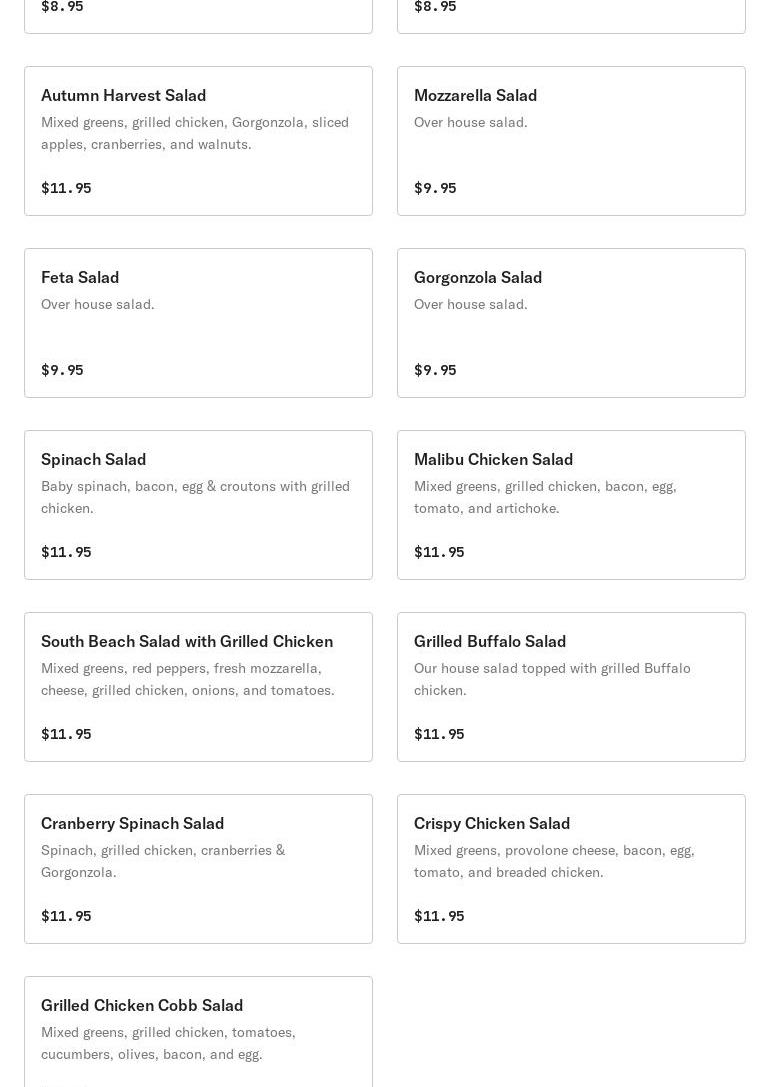
Task: Click the Spinach Salad description text
Action: [195, 497]
